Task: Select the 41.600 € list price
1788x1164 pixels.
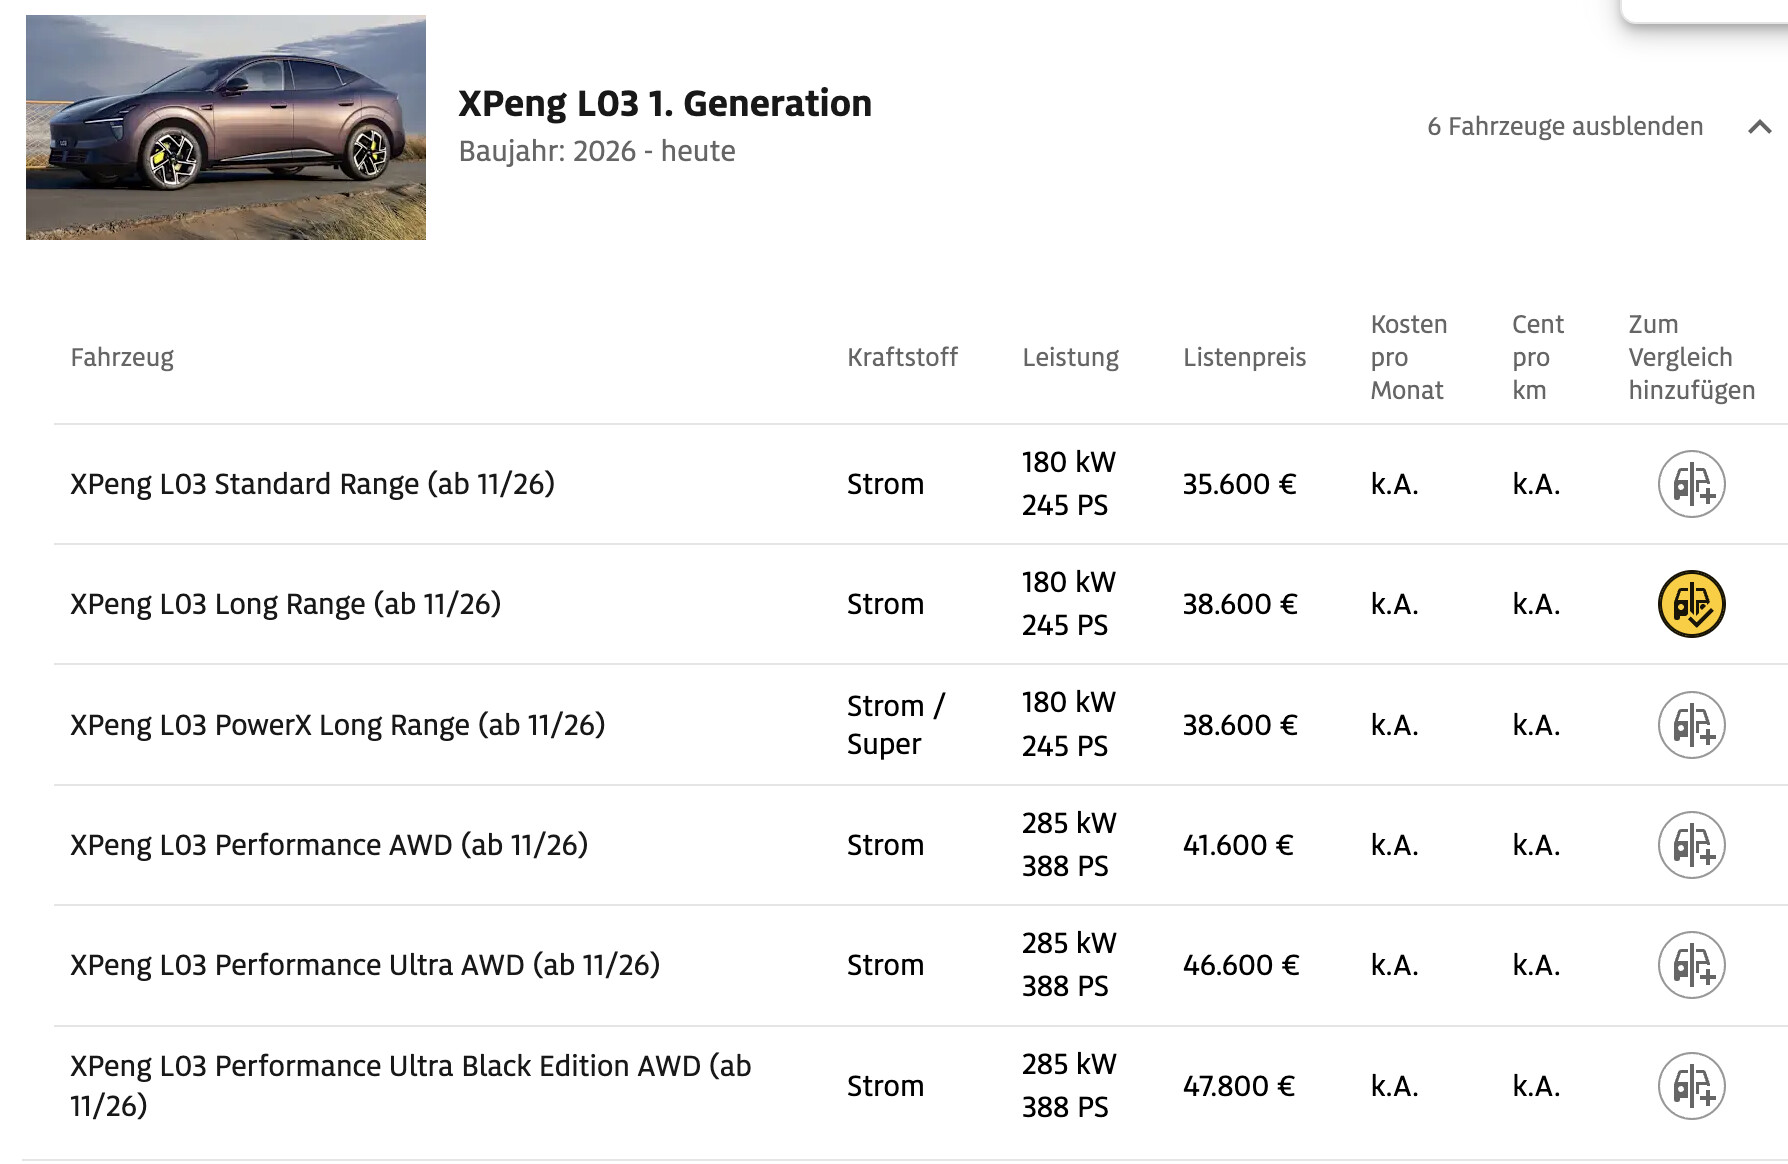Action: (1238, 845)
